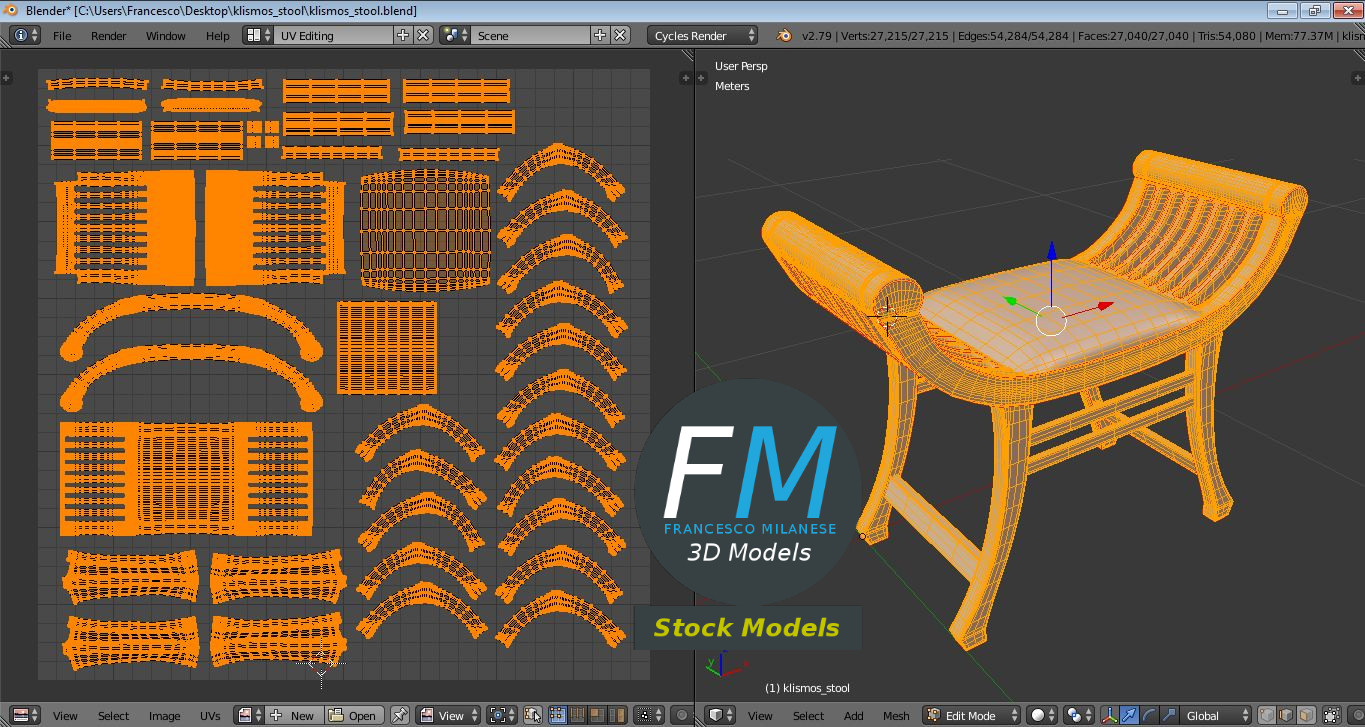1365x727 pixels.
Task: Click the Blender logo icon in header
Action: 784,35
